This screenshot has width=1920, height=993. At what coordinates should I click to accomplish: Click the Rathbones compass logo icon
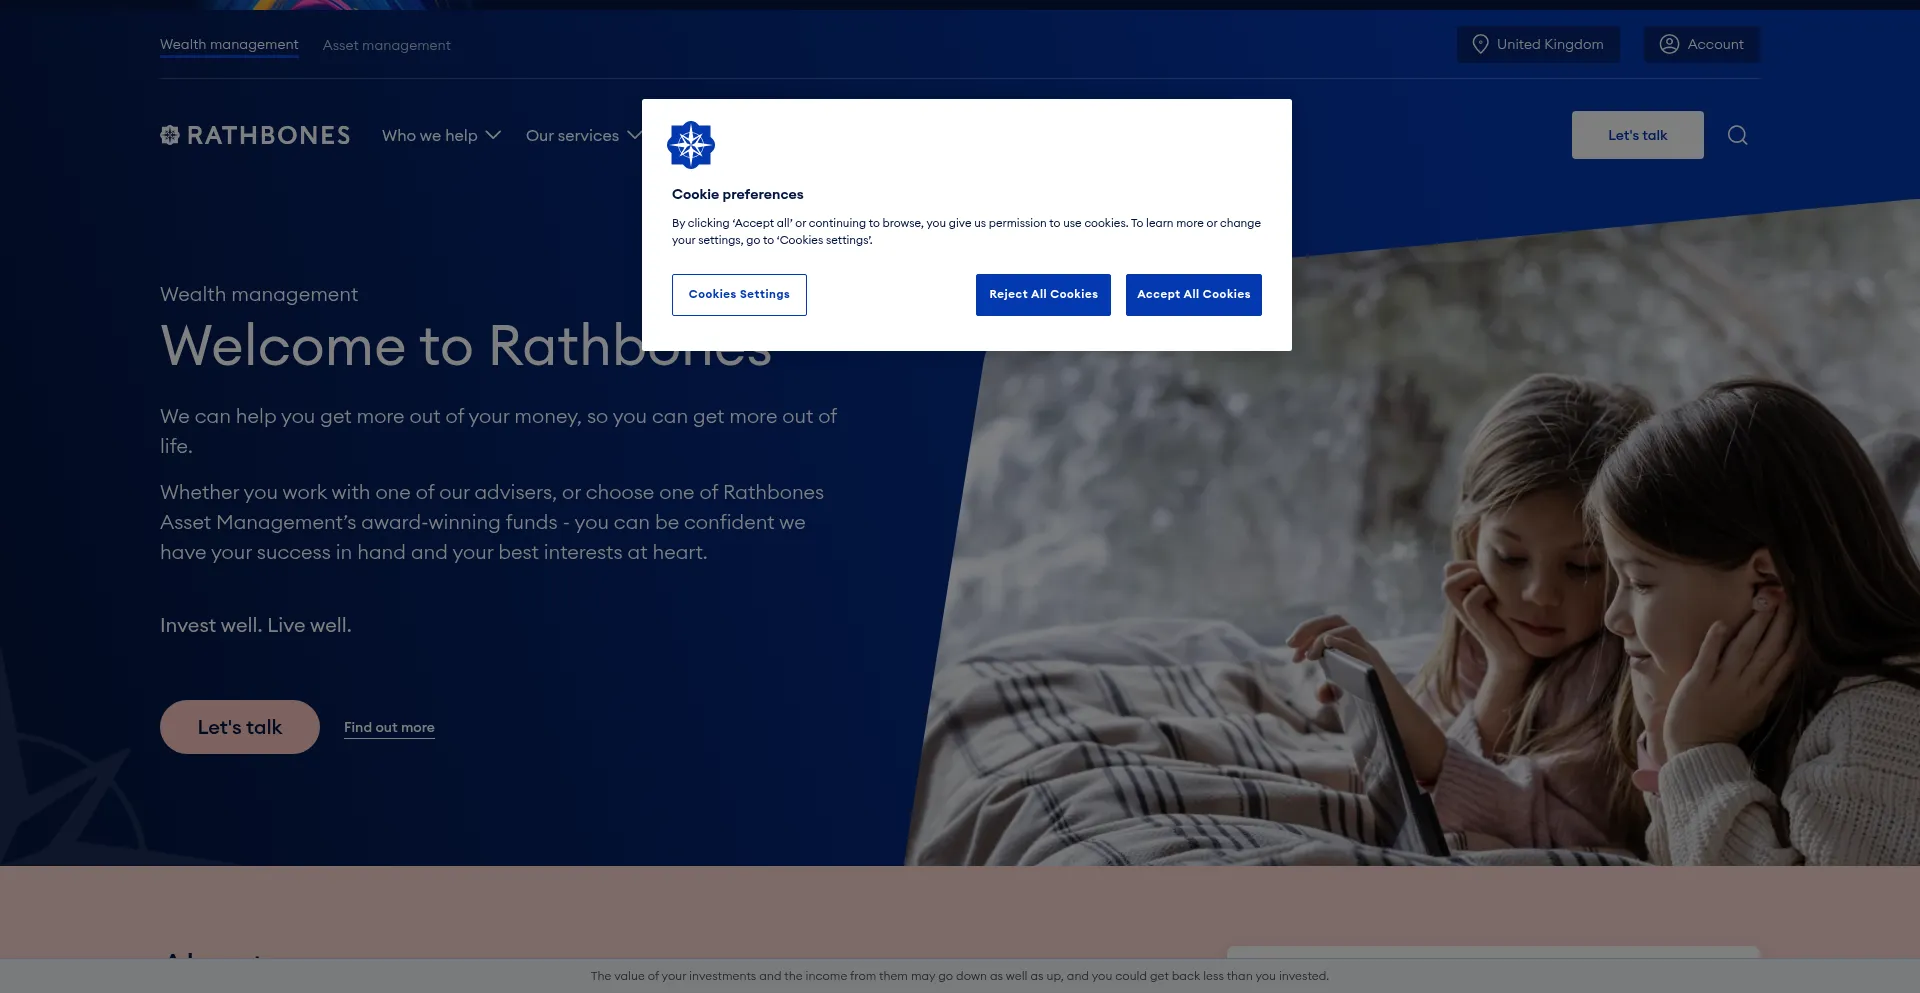[170, 135]
